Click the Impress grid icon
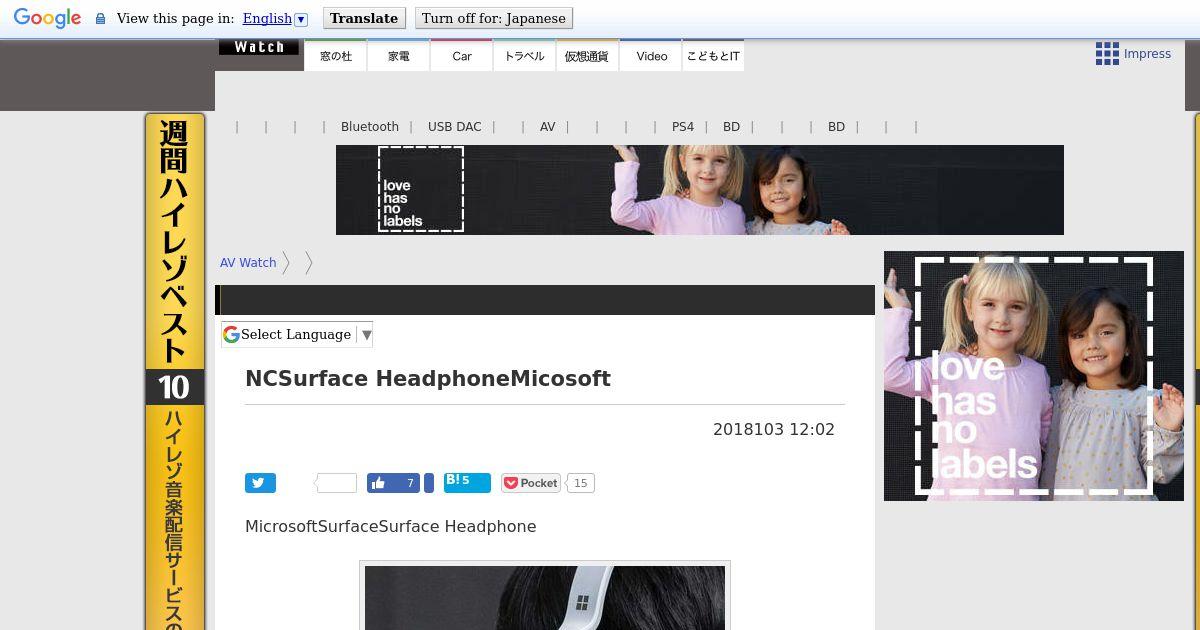1200x630 pixels. pos(1107,54)
